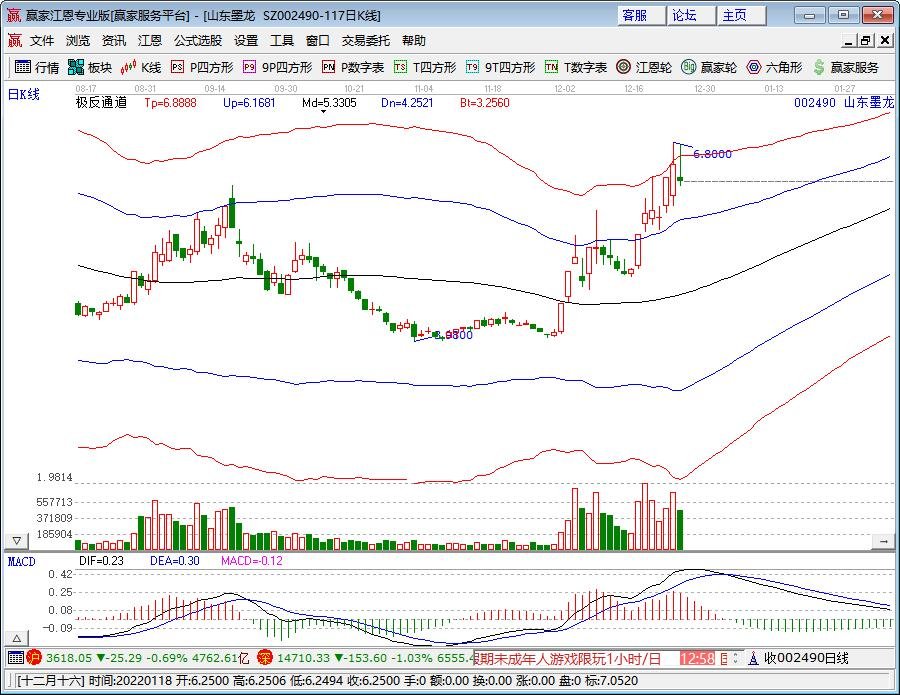Click the 沪 Shanghai index icon

point(34,657)
